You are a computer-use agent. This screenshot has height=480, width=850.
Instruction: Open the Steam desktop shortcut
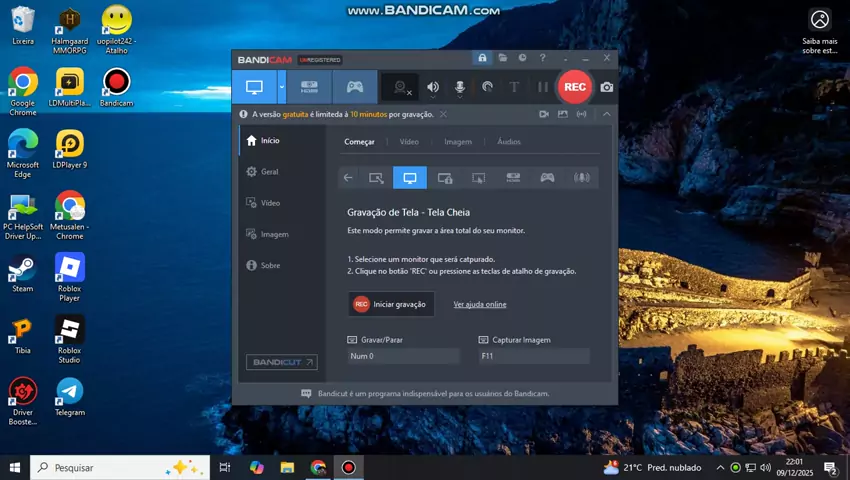pyautogui.click(x=22, y=273)
